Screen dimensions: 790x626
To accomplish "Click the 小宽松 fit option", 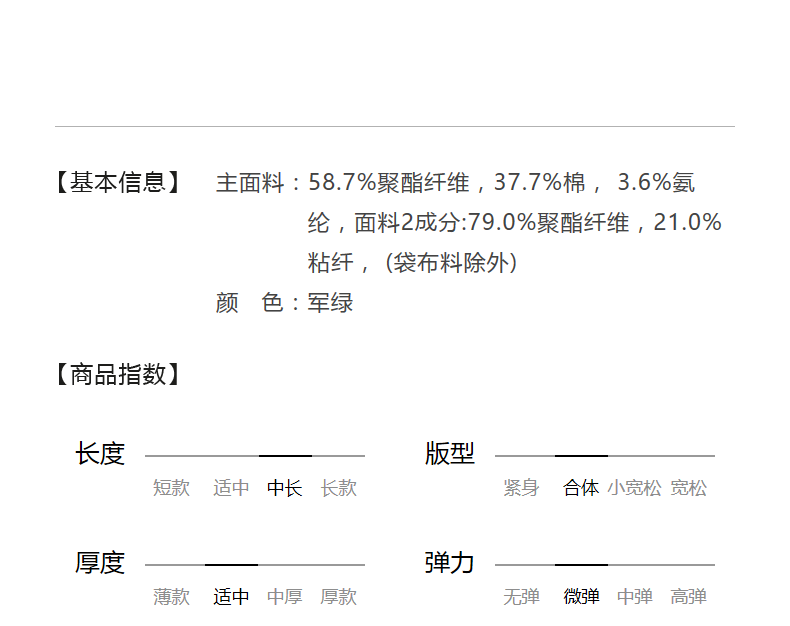I will coord(634,488).
